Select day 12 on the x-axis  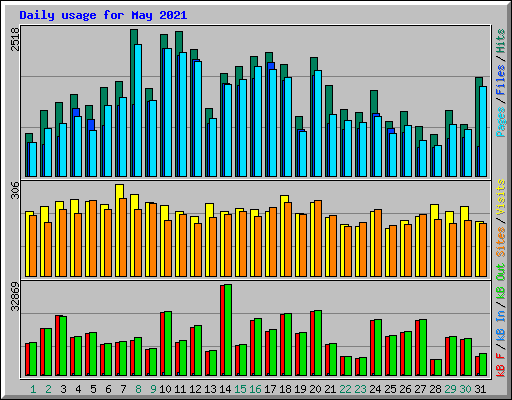pyautogui.click(x=195, y=389)
